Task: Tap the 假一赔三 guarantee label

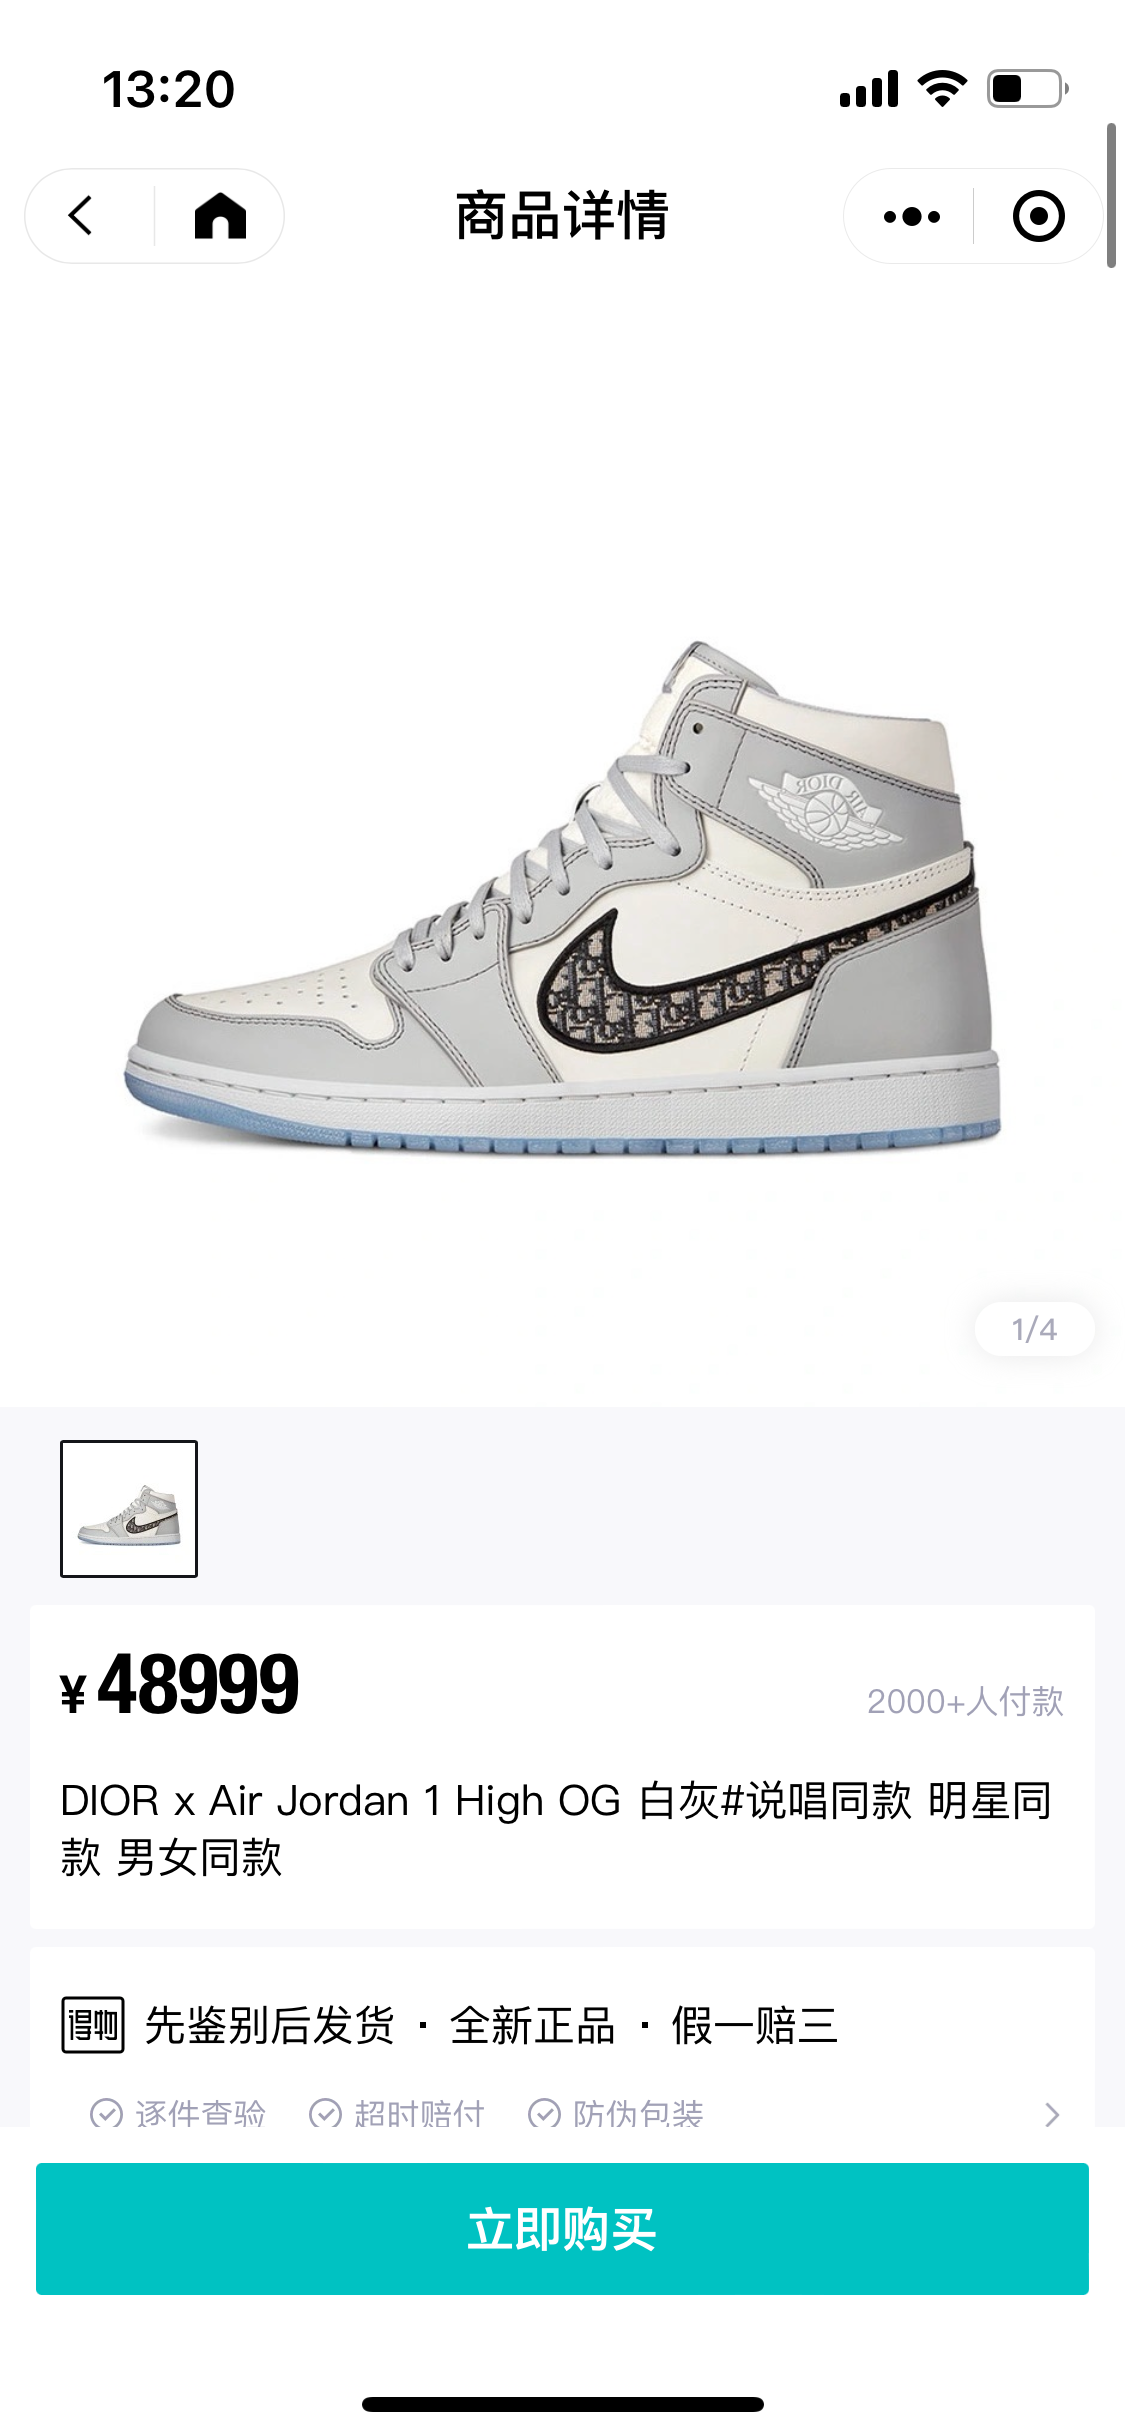Action: [755, 2026]
